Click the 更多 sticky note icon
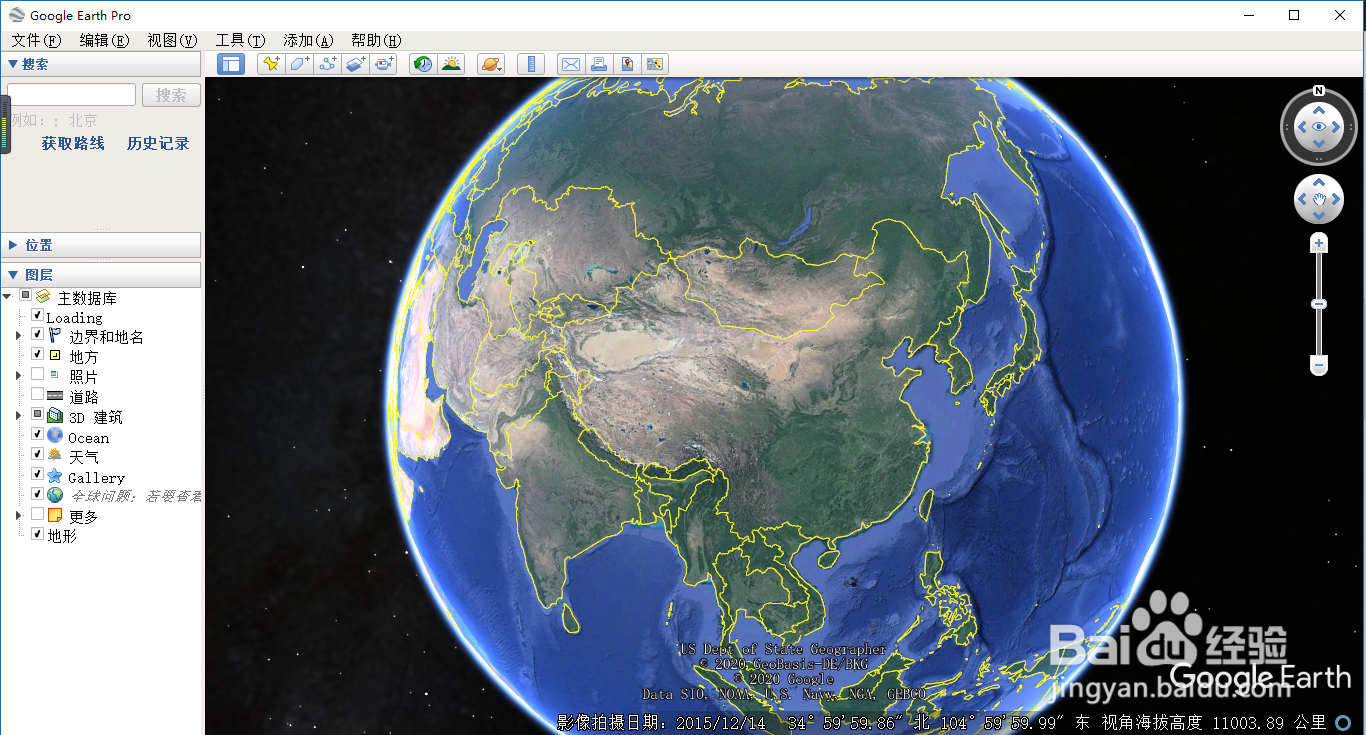Screen dimensions: 1366x735 55,515
